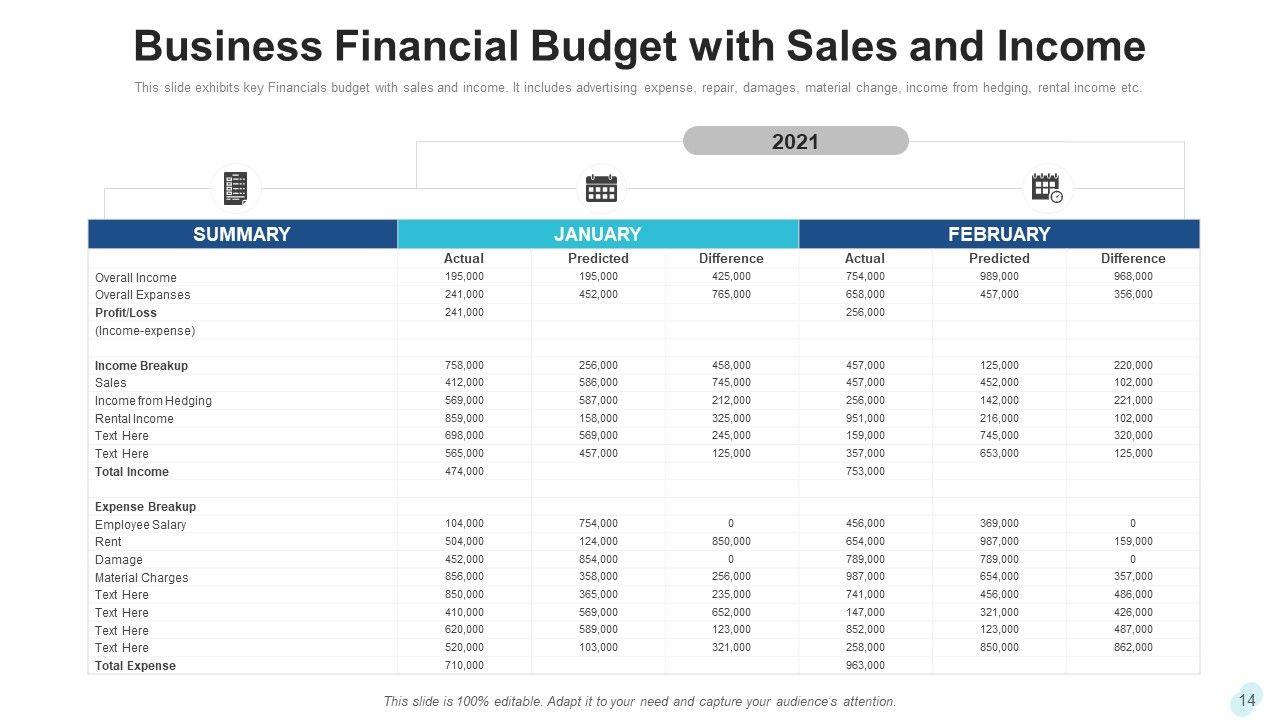The height and width of the screenshot is (720, 1280).
Task: Select the SUMMARY header tab
Action: click(242, 235)
